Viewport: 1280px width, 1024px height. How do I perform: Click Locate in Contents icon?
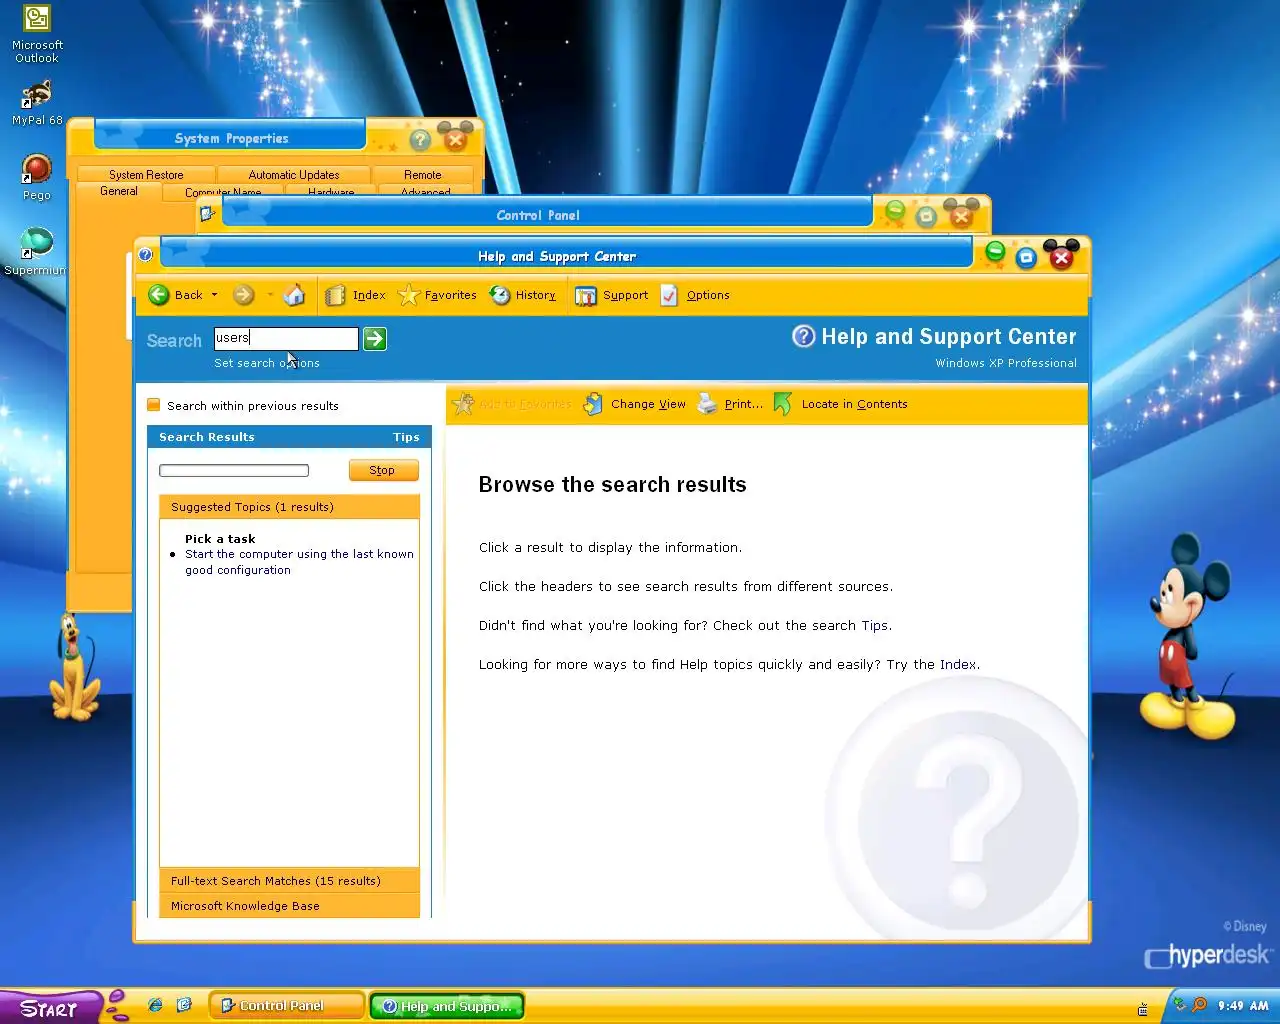point(783,404)
